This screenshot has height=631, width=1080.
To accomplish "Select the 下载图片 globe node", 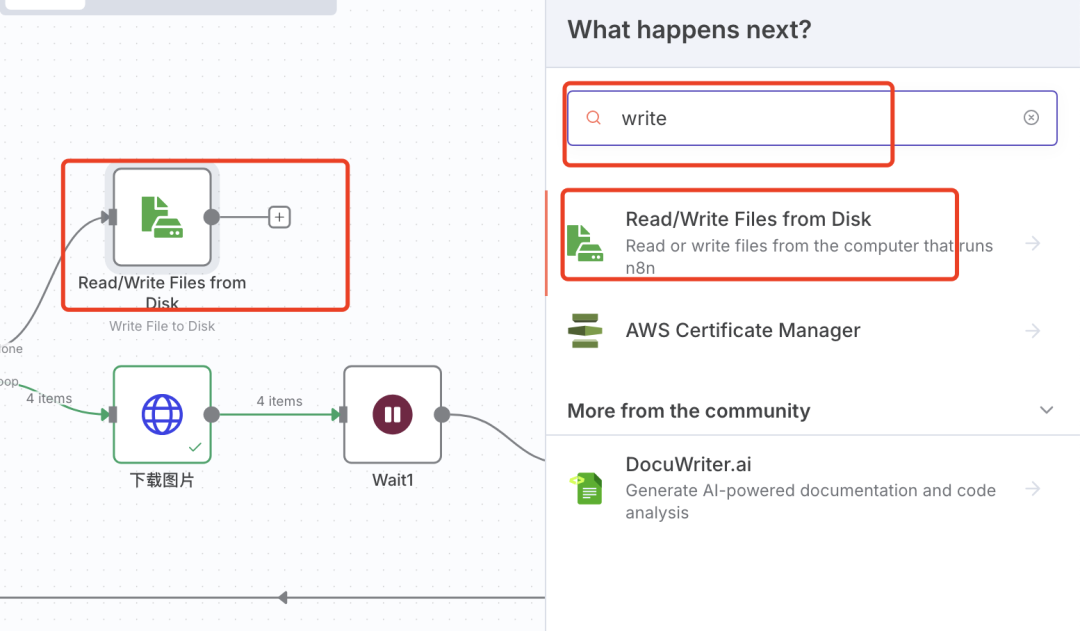I will pos(162,414).
